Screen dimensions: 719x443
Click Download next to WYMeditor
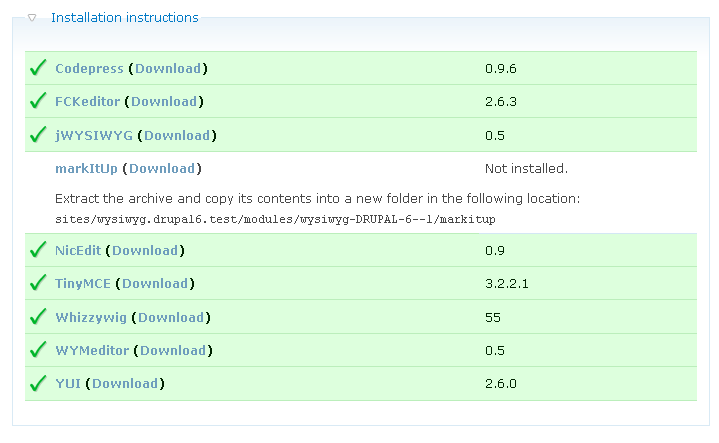point(173,350)
